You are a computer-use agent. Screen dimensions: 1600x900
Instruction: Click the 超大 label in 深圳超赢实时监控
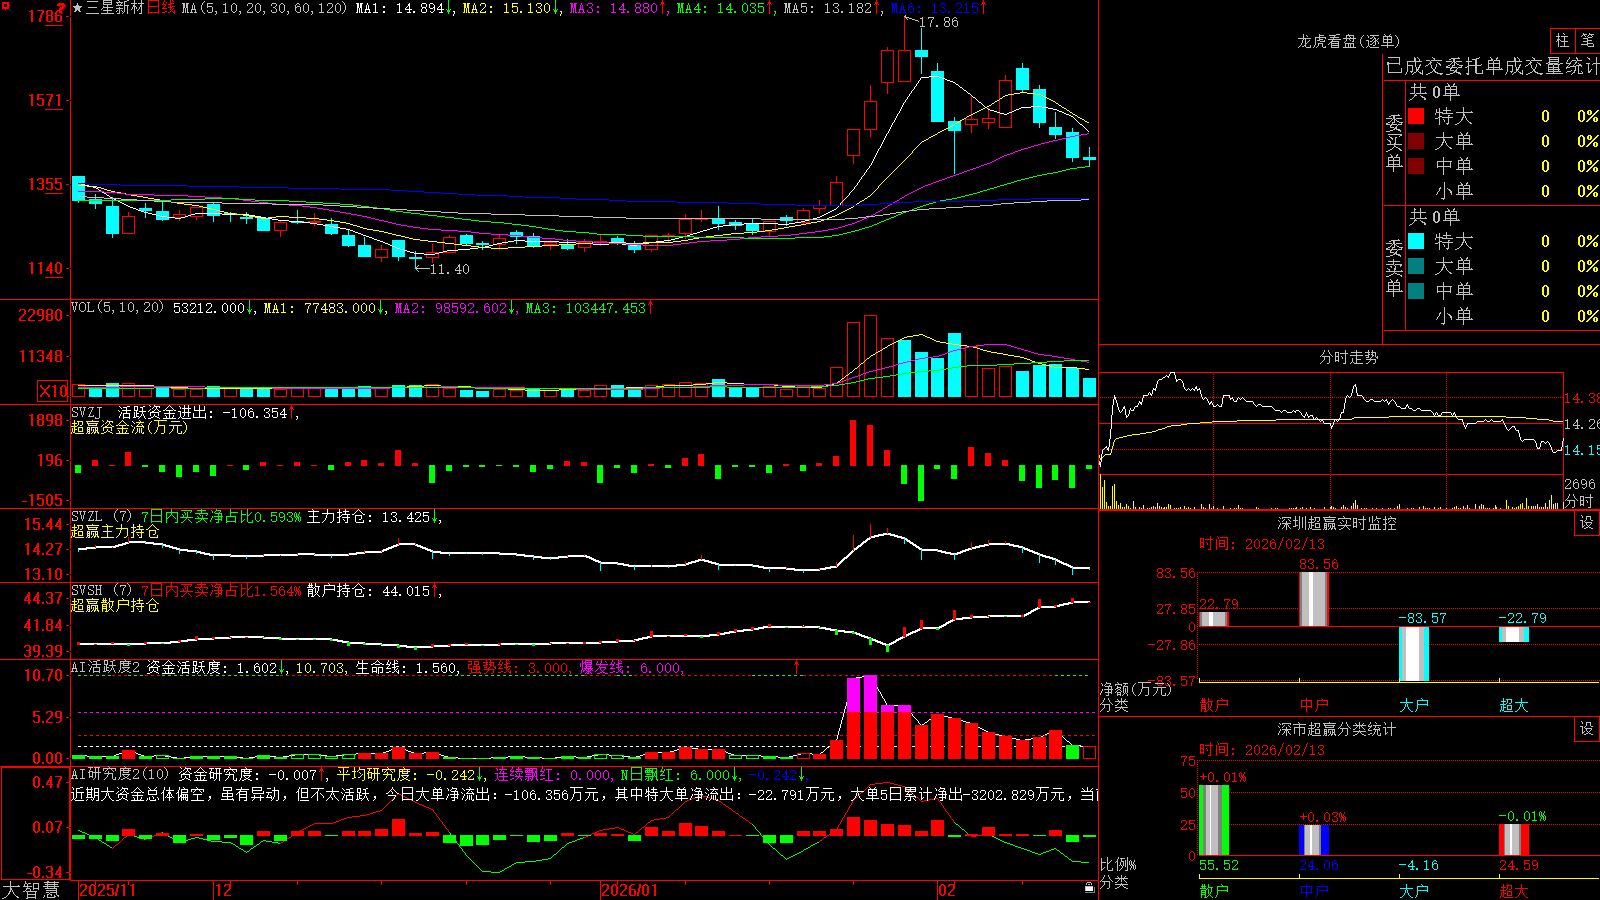click(1513, 705)
